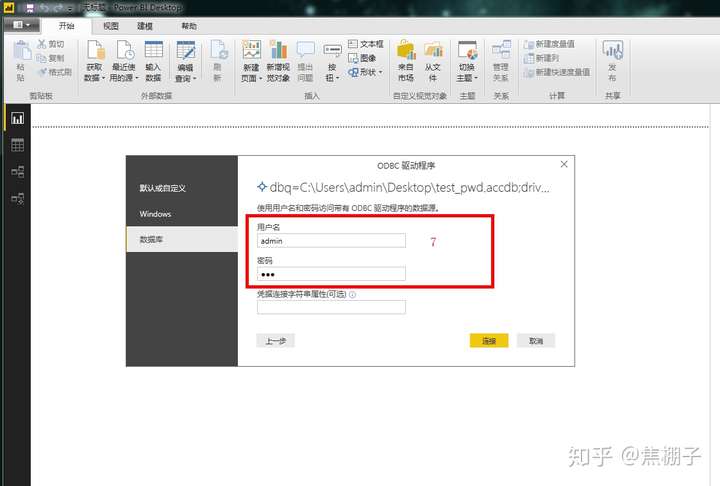The width and height of the screenshot is (720, 486).
Task: Click 新建度量值 in the ribbon
Action: (x=549, y=44)
